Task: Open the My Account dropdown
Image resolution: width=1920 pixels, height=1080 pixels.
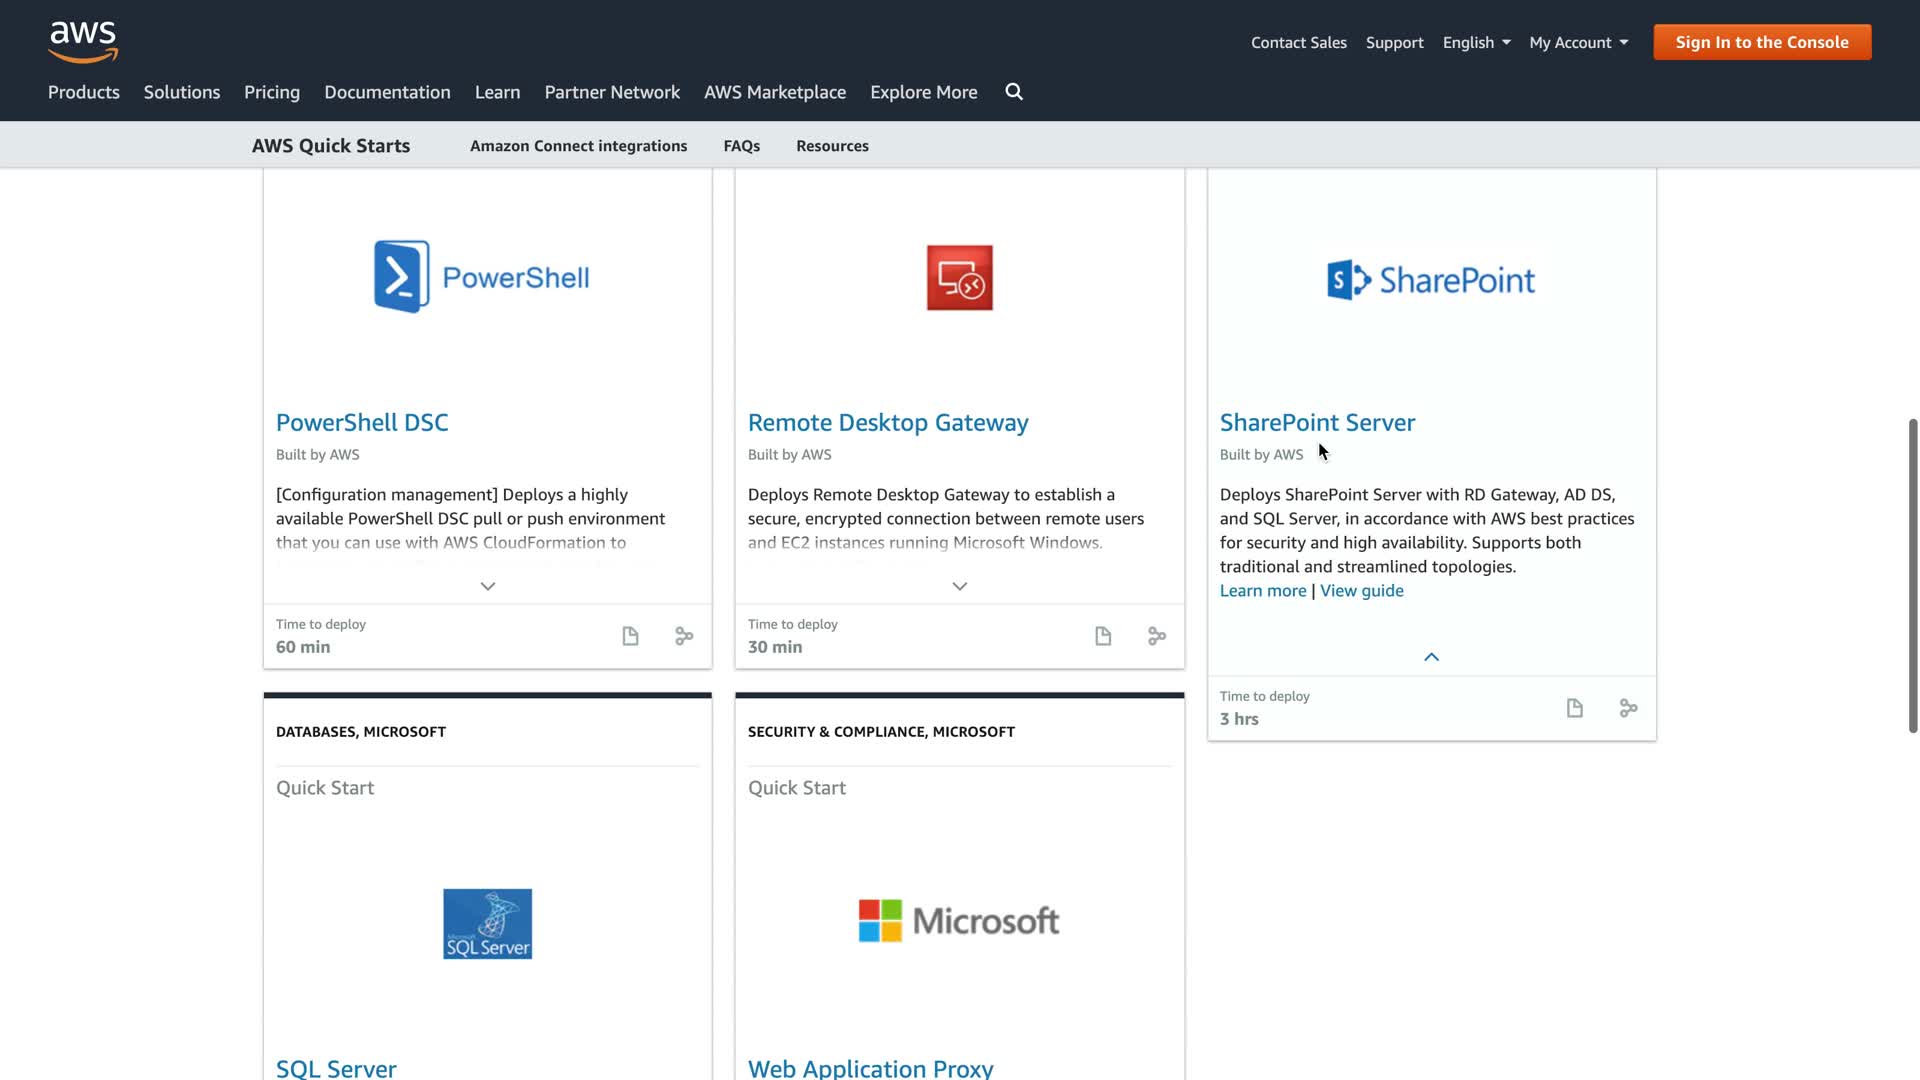Action: (1578, 42)
